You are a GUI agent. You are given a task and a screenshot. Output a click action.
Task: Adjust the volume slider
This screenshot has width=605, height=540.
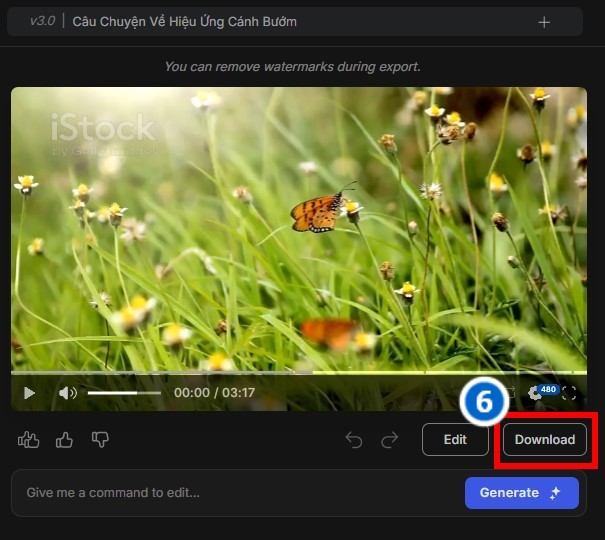click(x=124, y=393)
